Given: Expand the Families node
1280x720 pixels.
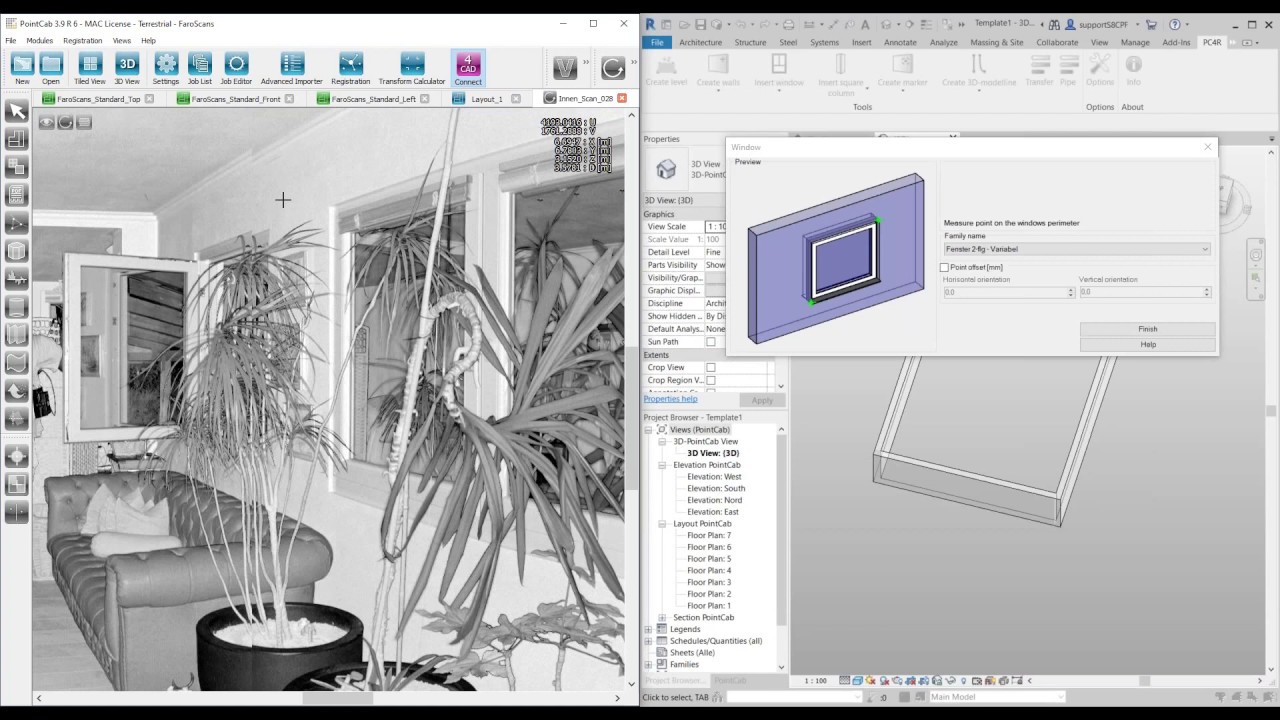Looking at the screenshot, I should pos(648,664).
